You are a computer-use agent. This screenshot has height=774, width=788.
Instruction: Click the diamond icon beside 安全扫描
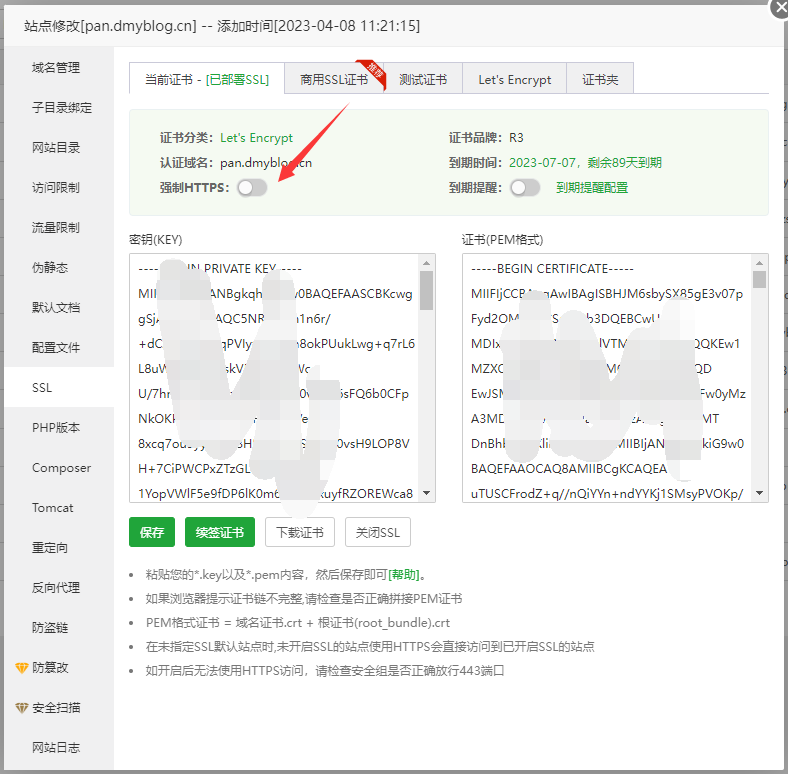click(22, 708)
